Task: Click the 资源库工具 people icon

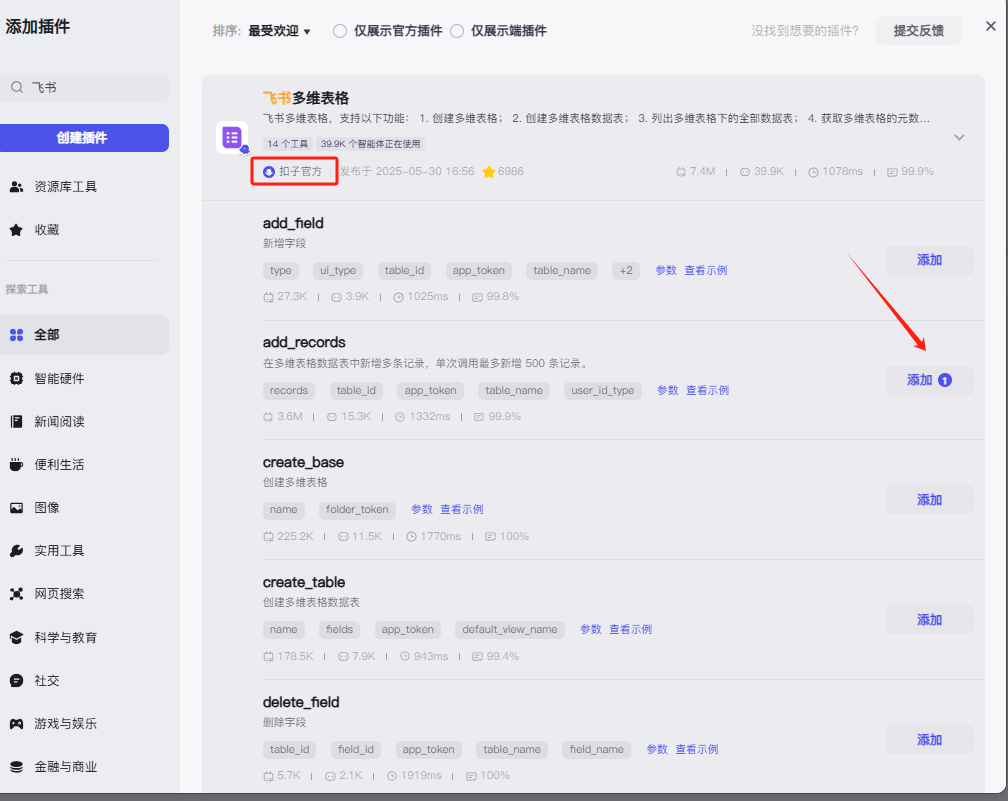Action: pyautogui.click(x=17, y=187)
